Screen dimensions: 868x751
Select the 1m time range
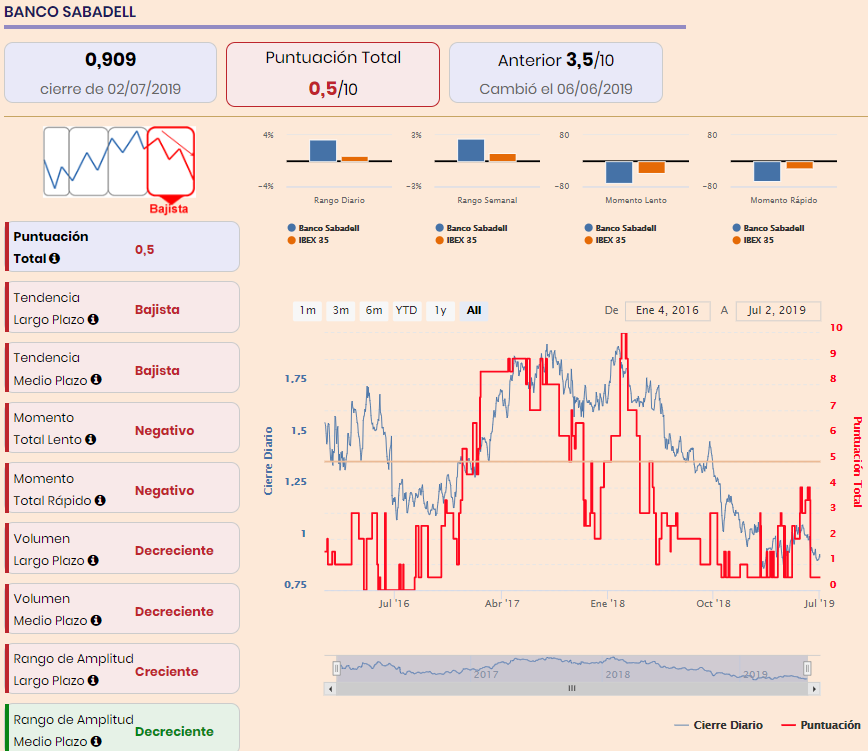point(307,310)
